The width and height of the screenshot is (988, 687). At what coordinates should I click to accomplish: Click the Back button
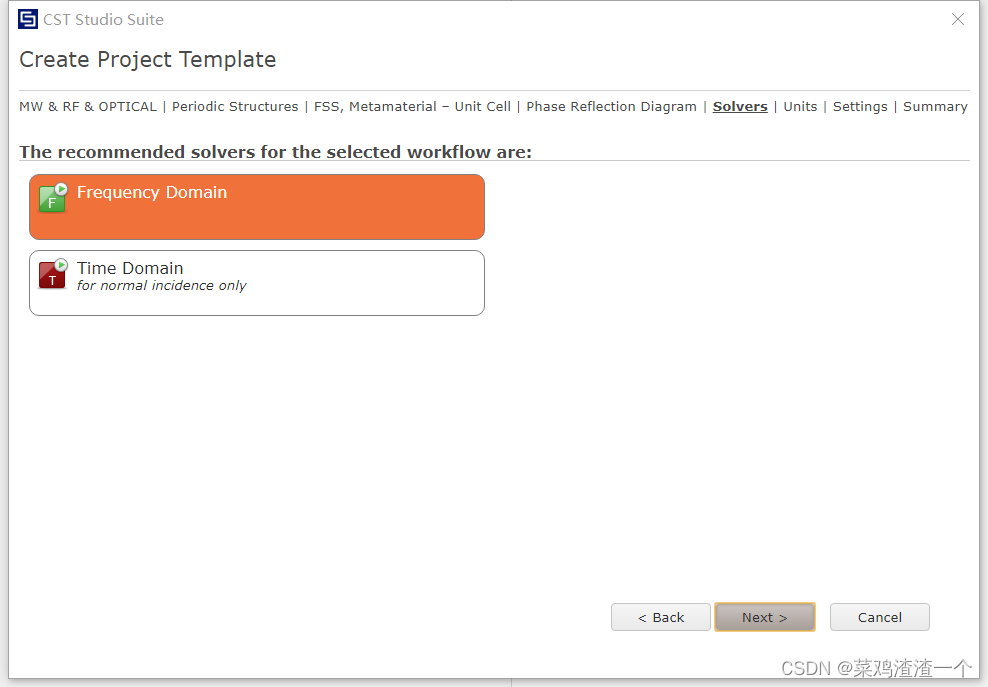(661, 617)
